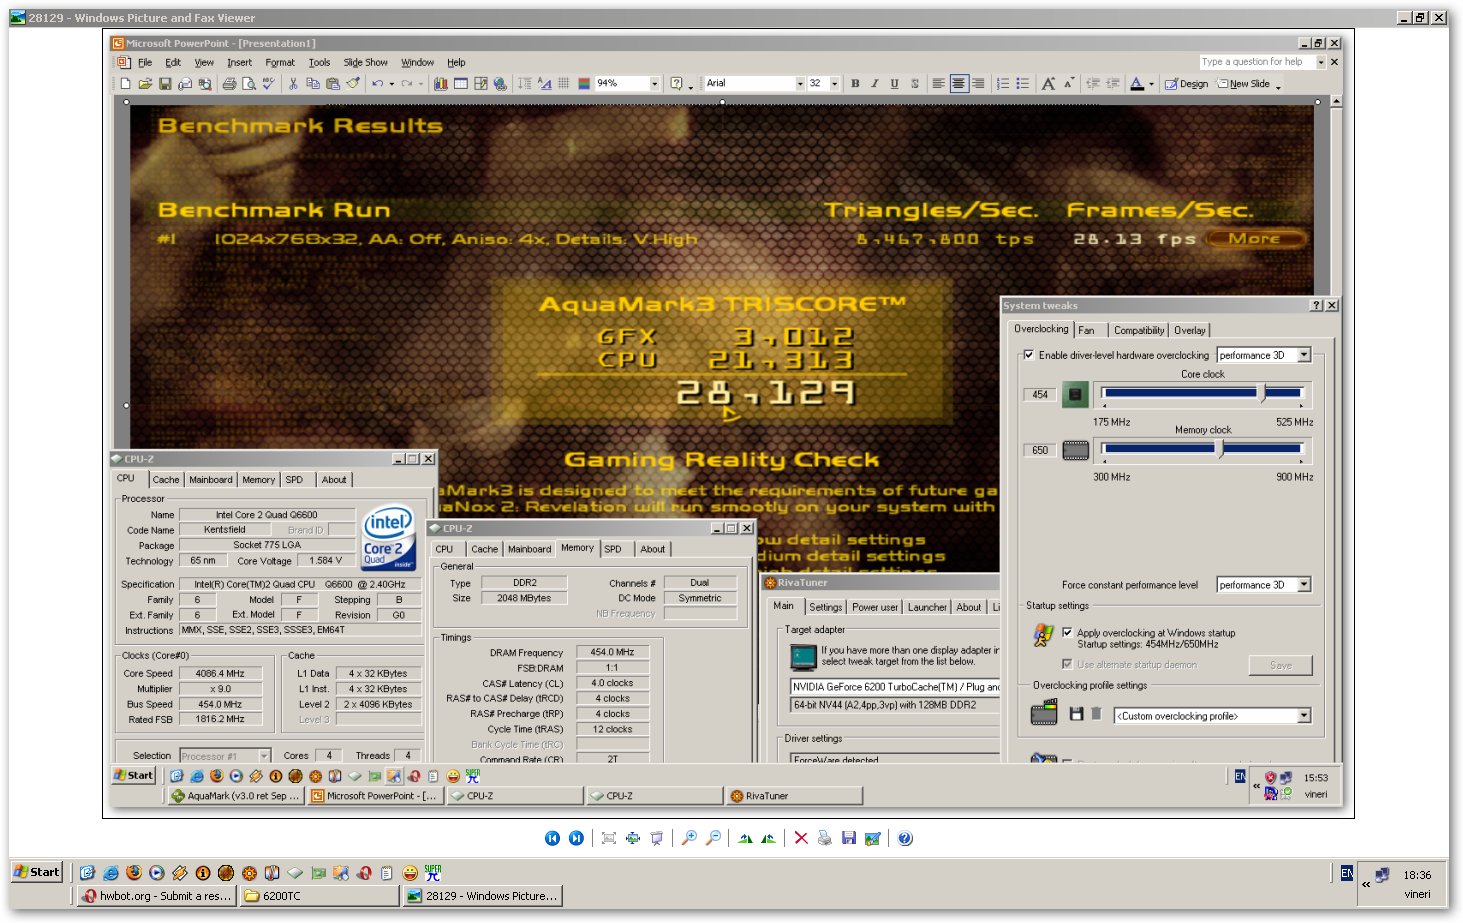
Task: Click the PowerPoint Italic icon
Action: pyautogui.click(x=874, y=84)
